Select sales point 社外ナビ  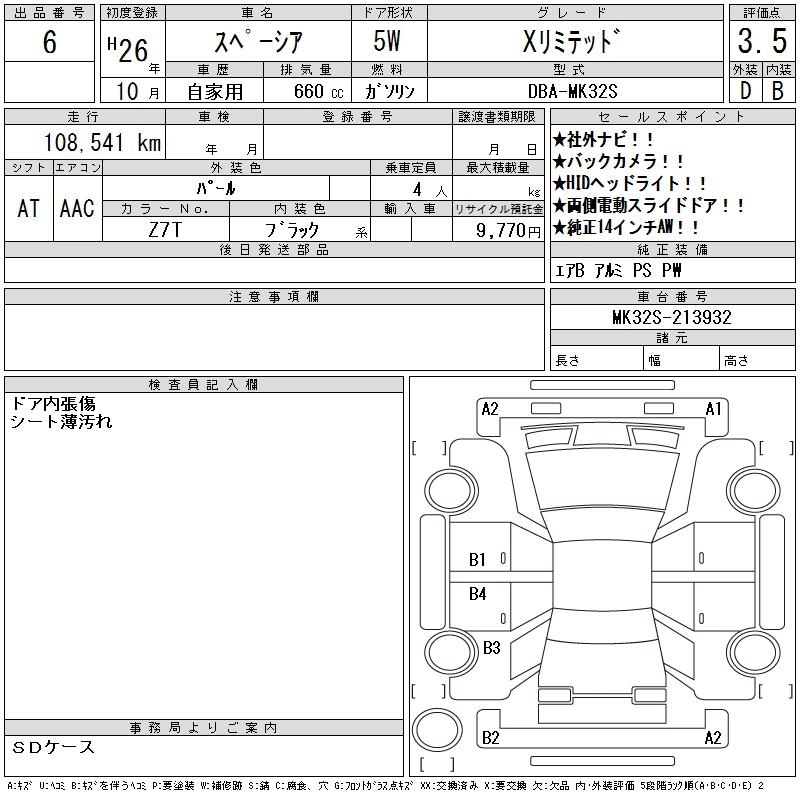603,139
